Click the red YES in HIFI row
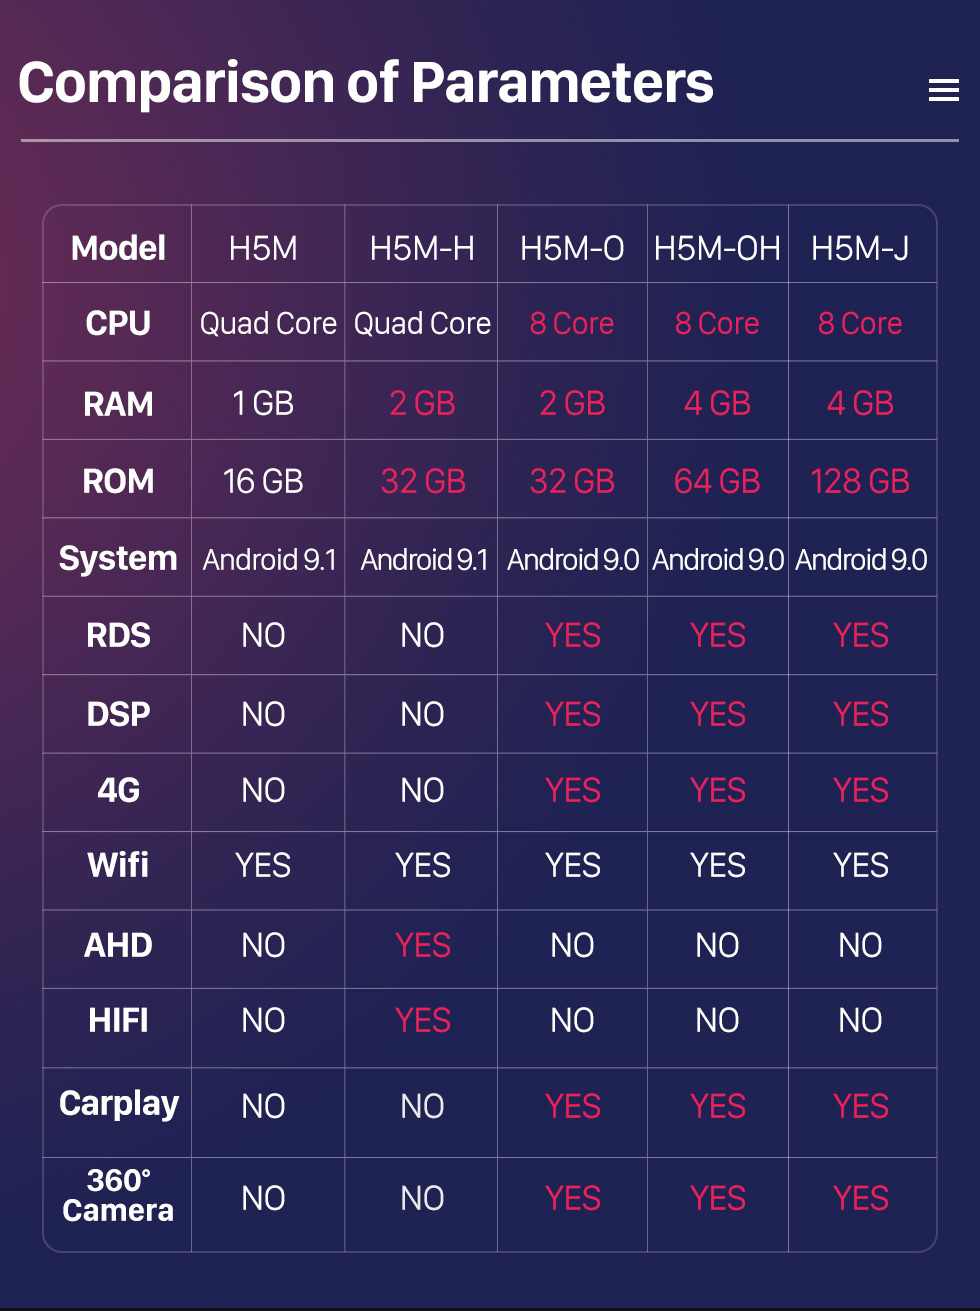 pos(422,1020)
